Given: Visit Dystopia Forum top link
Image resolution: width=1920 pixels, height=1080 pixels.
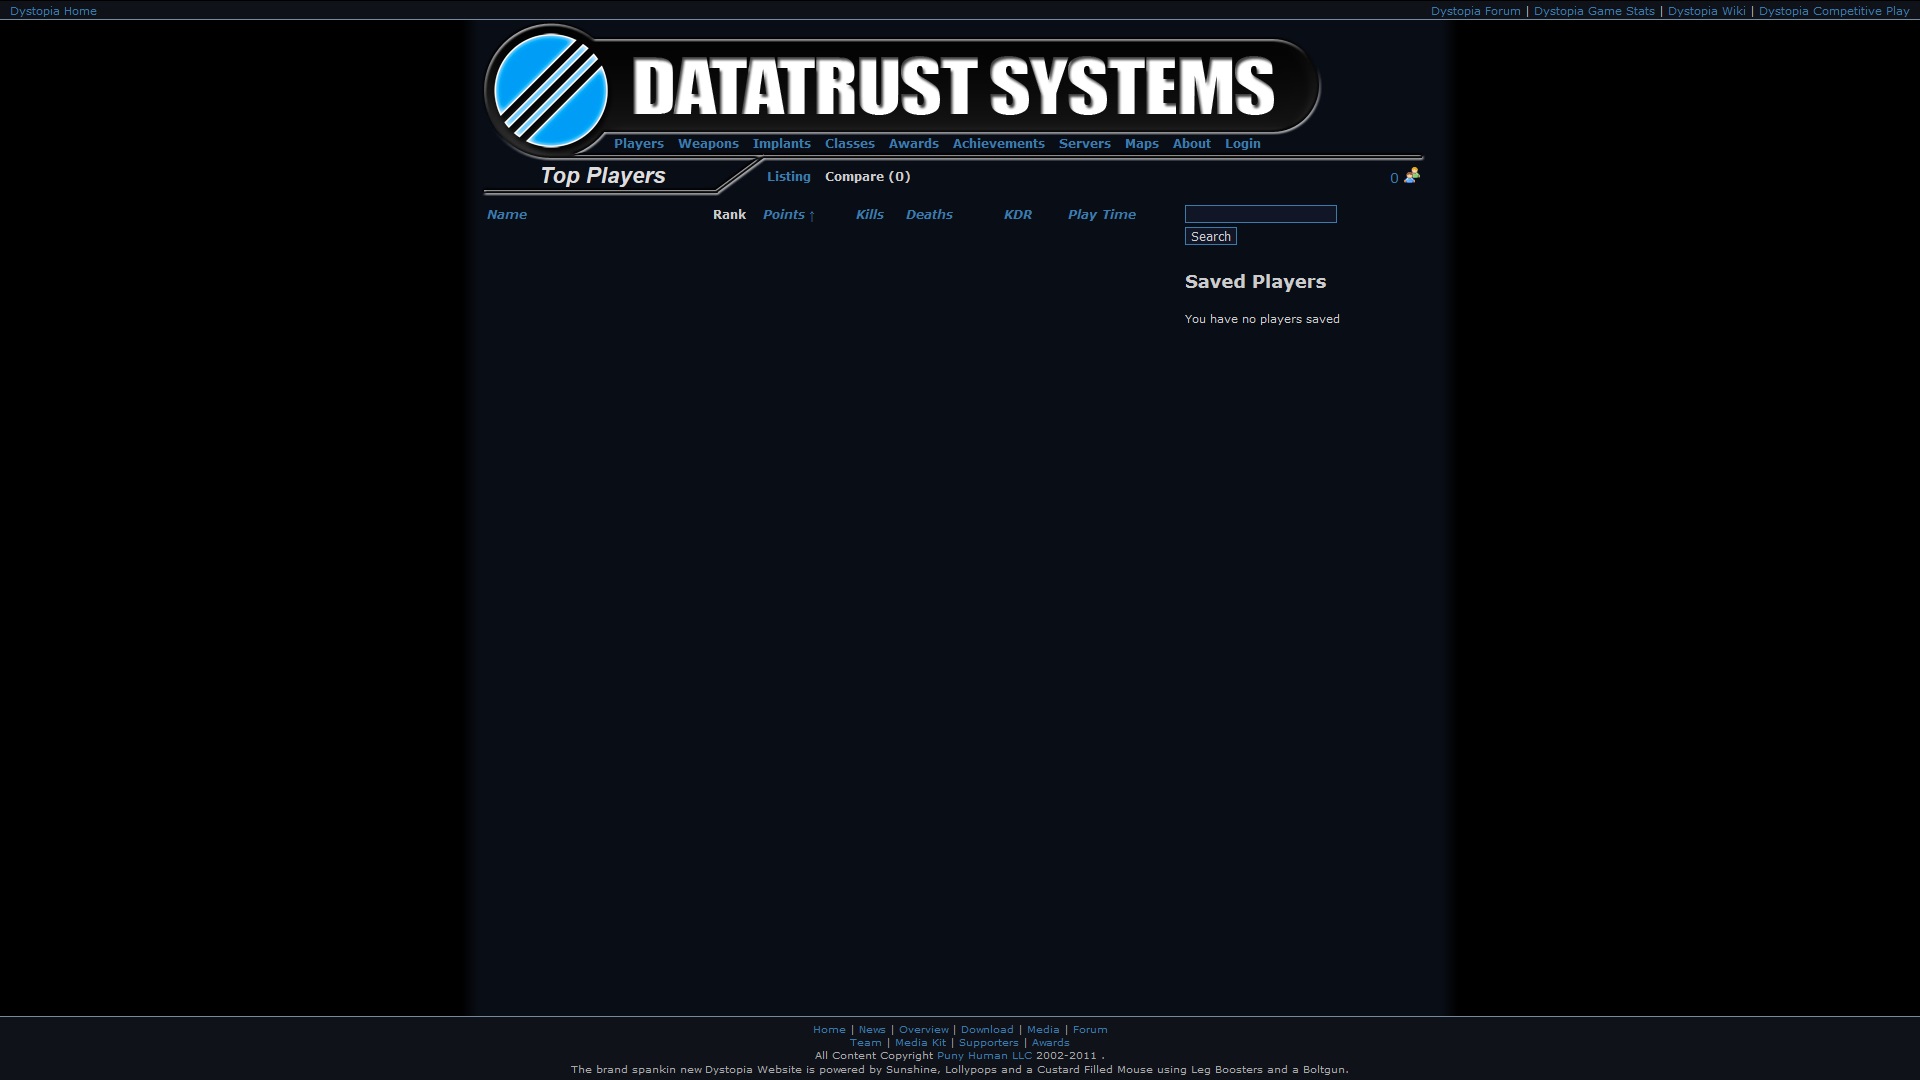Looking at the screenshot, I should [1475, 11].
